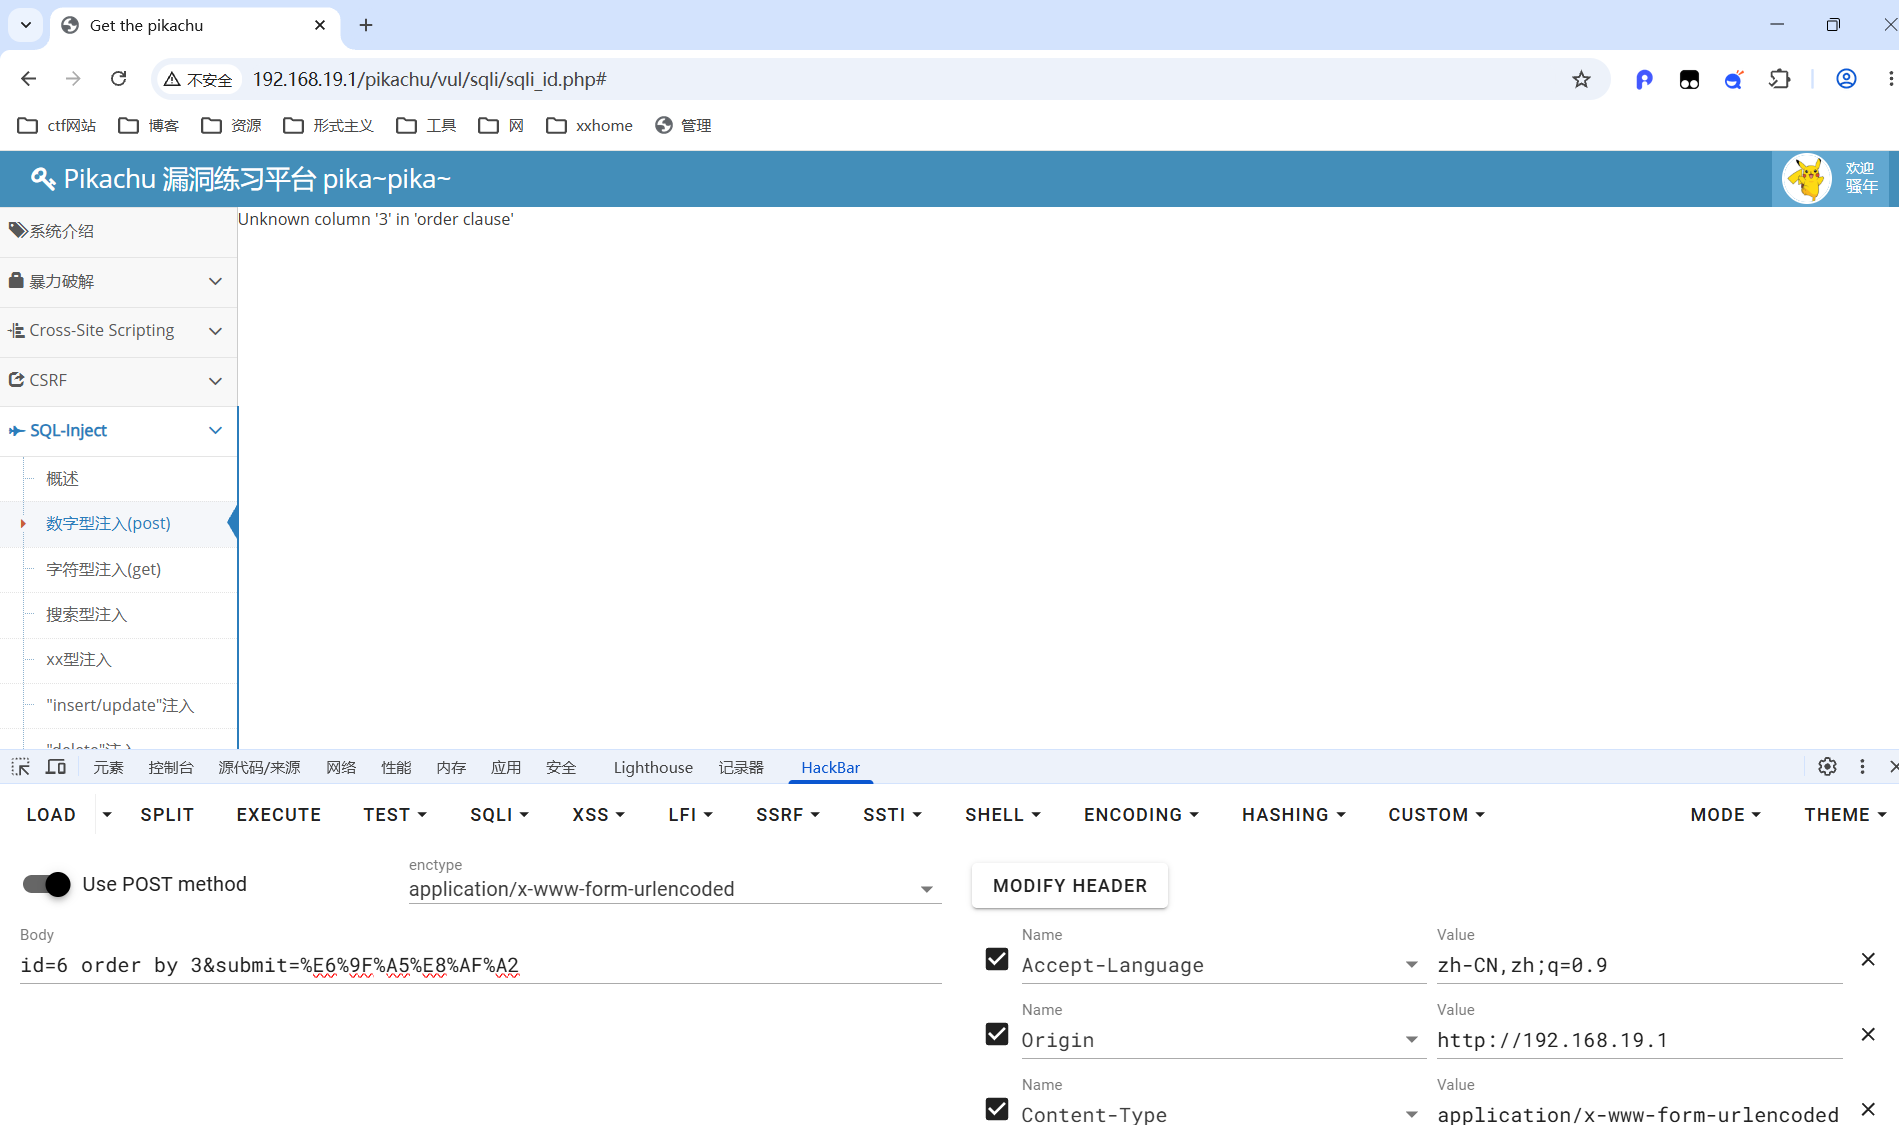The image size is (1899, 1125).
Task: Click the MODIFY HEADER button
Action: coord(1070,886)
